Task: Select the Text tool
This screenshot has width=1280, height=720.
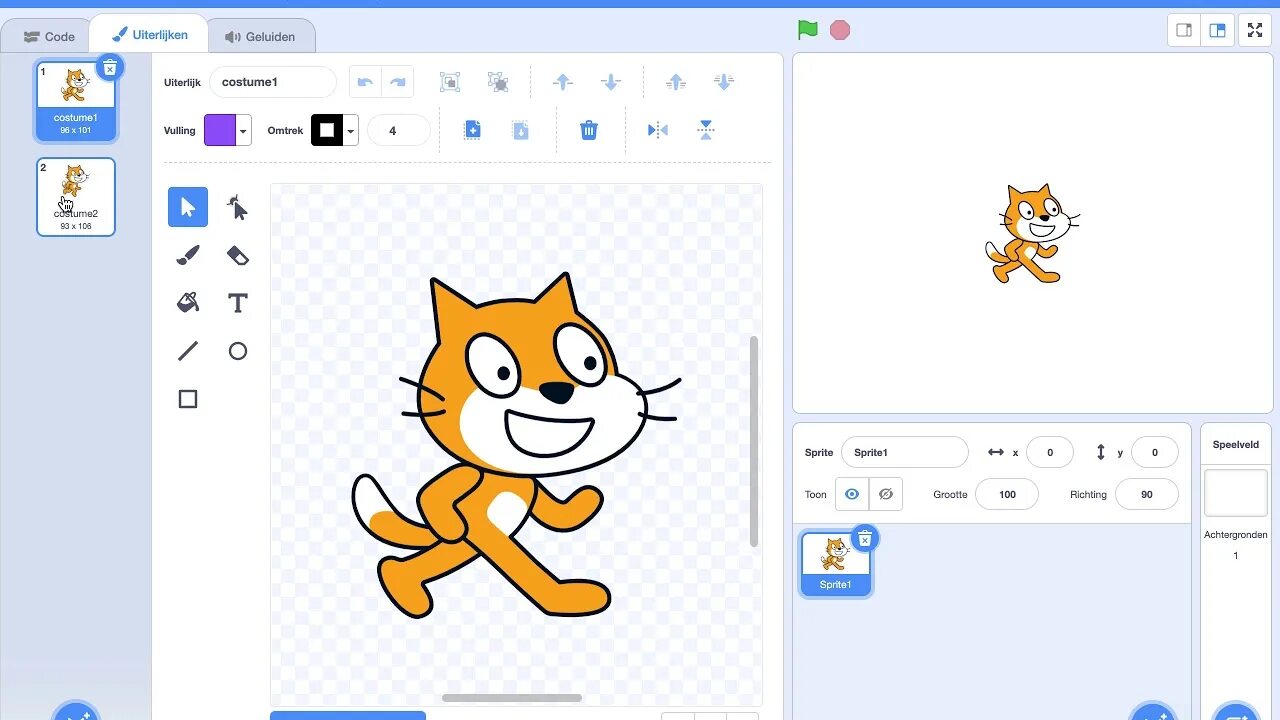Action: tap(237, 303)
